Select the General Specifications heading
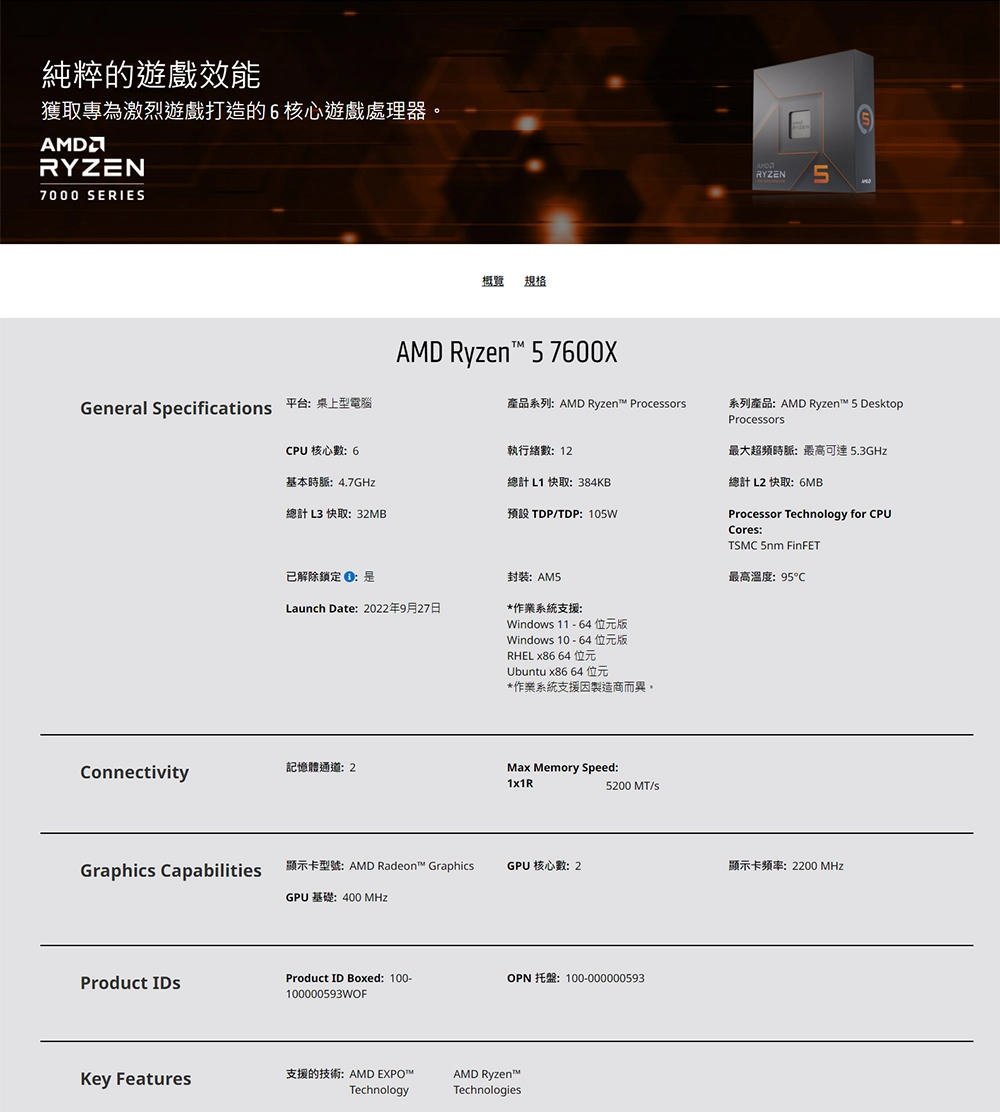1000x1112 pixels. click(x=176, y=408)
